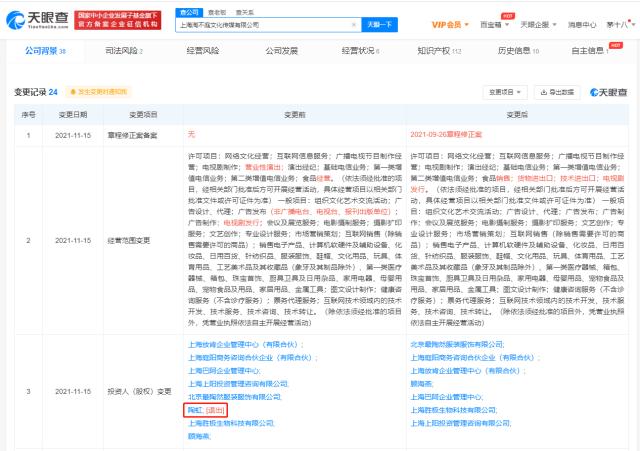Click the red official credit agency banner
Viewport: 640px width, 451px height.
point(118,20)
